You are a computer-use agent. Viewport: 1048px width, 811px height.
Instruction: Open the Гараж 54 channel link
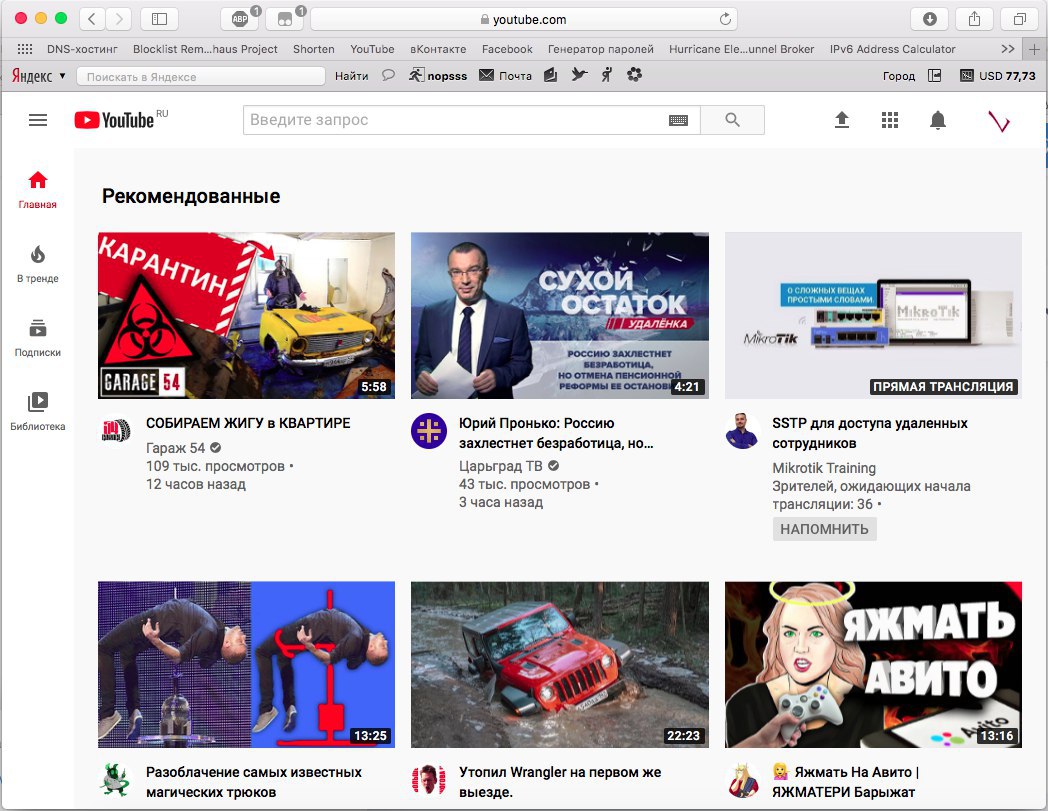175,448
